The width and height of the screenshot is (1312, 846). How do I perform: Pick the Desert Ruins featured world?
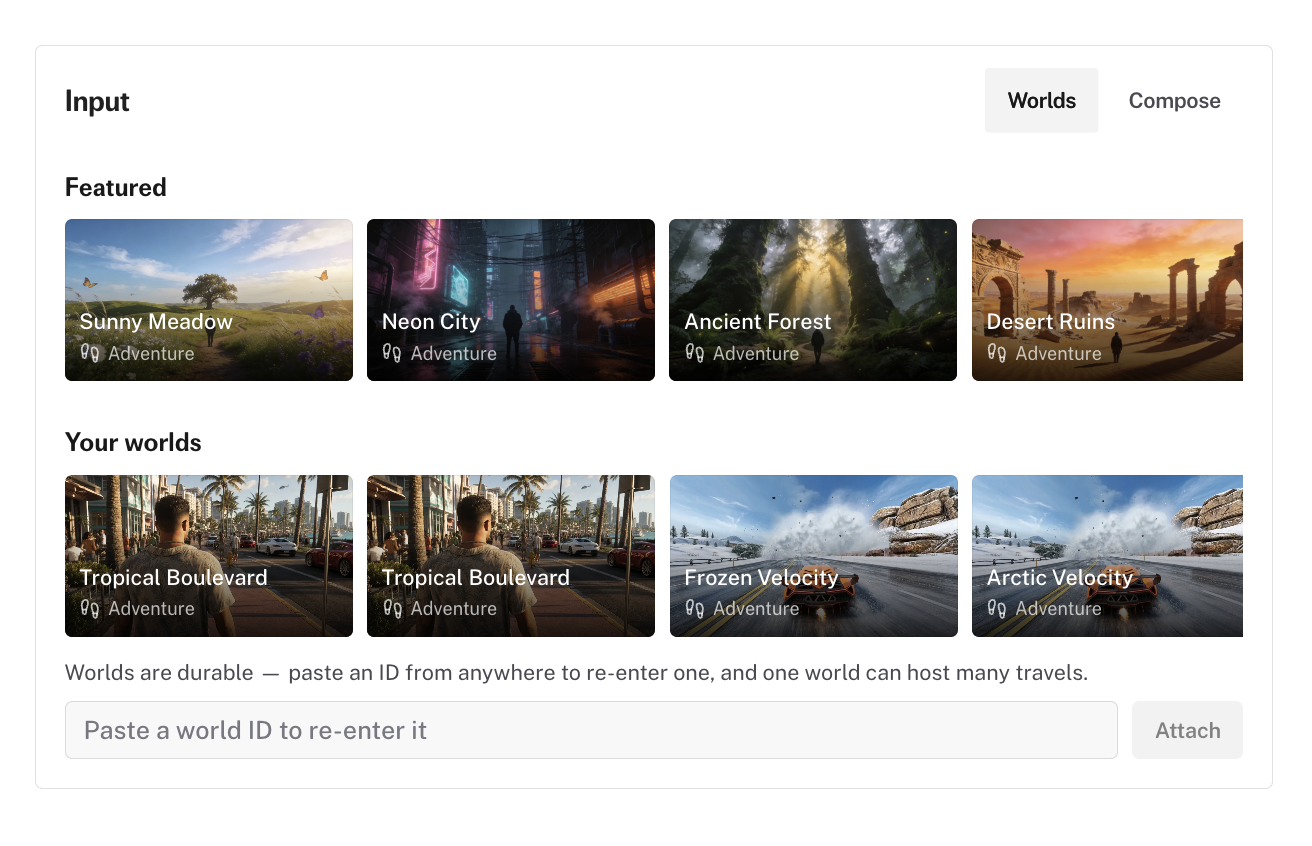1107,300
